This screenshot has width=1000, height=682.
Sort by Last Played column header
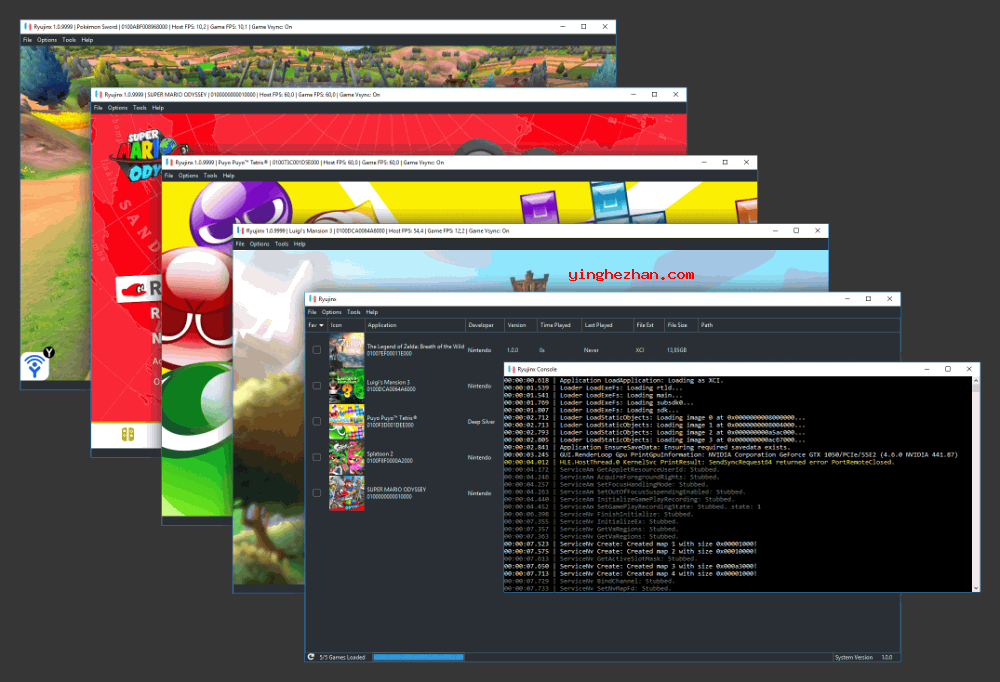(607, 325)
